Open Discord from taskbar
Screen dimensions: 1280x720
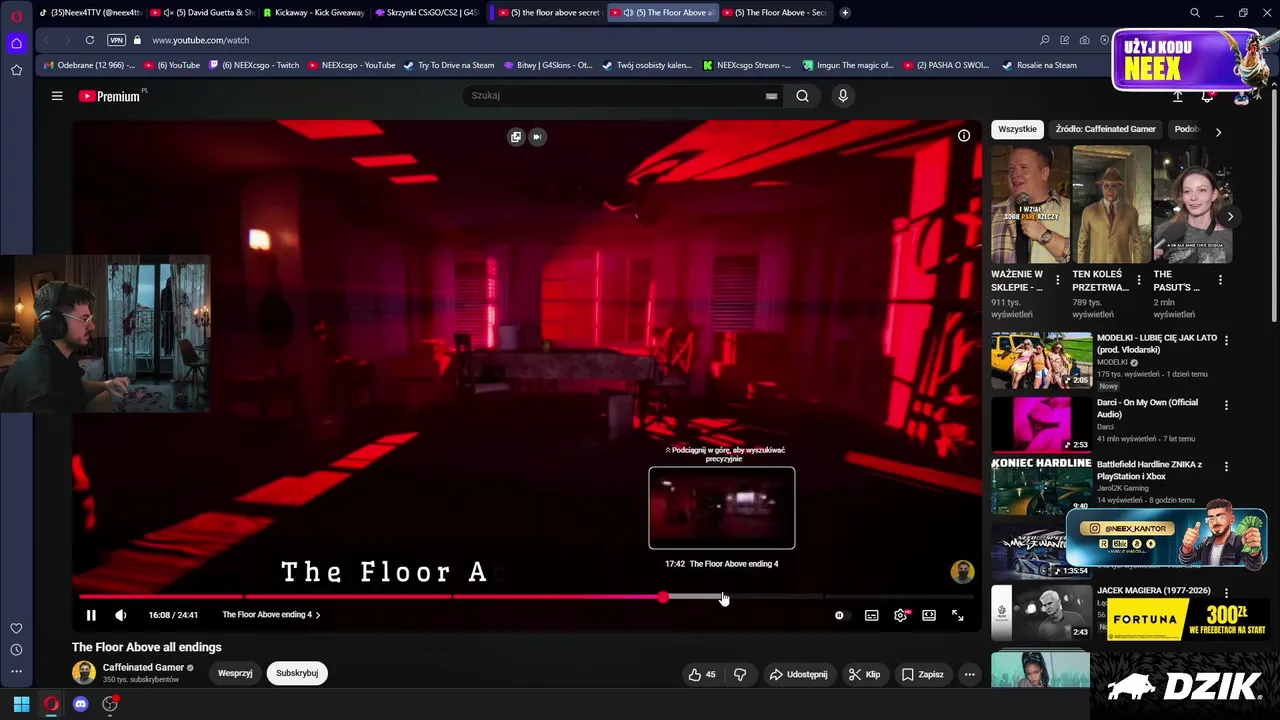pyautogui.click(x=81, y=704)
